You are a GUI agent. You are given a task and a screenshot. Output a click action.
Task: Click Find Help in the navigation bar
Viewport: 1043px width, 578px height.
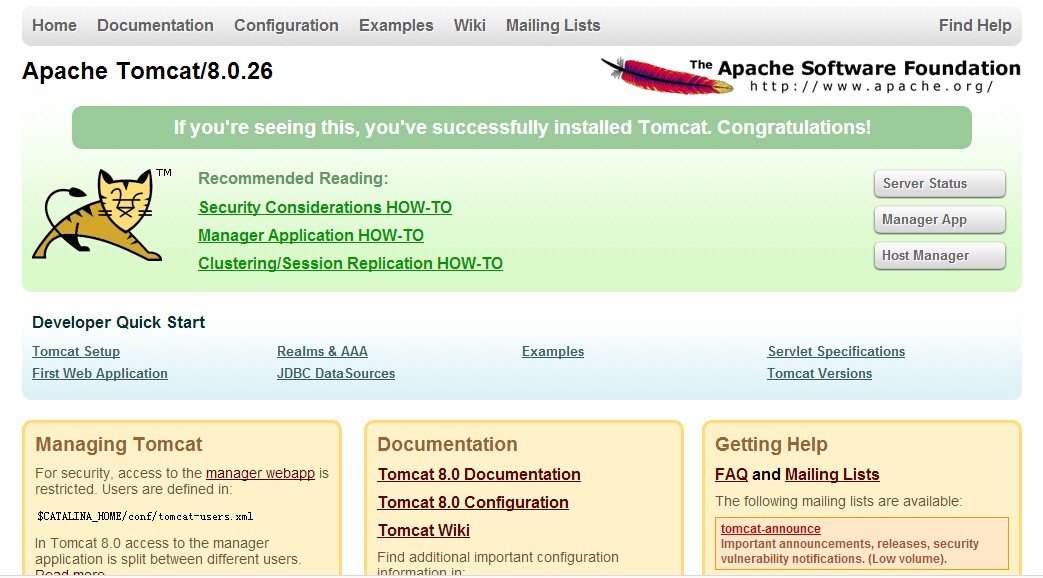coord(974,25)
